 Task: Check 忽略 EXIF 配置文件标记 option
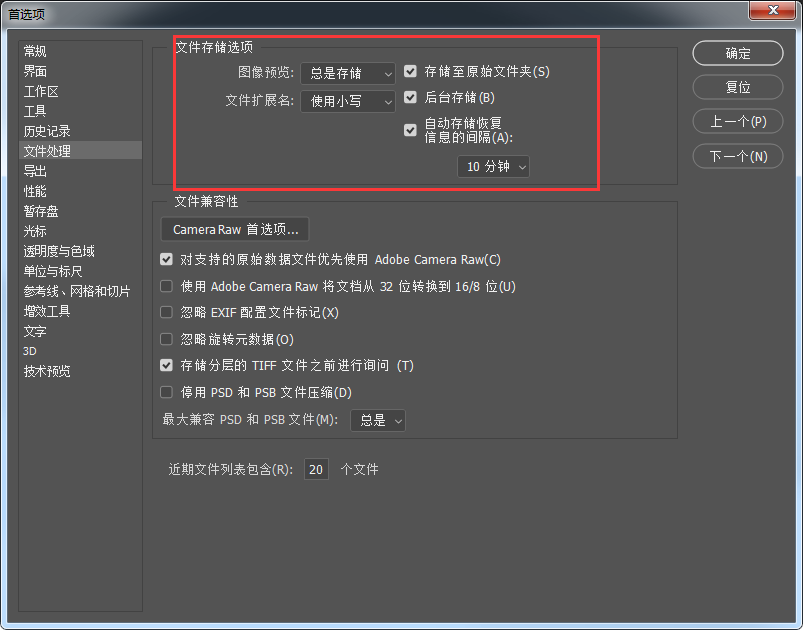167,313
